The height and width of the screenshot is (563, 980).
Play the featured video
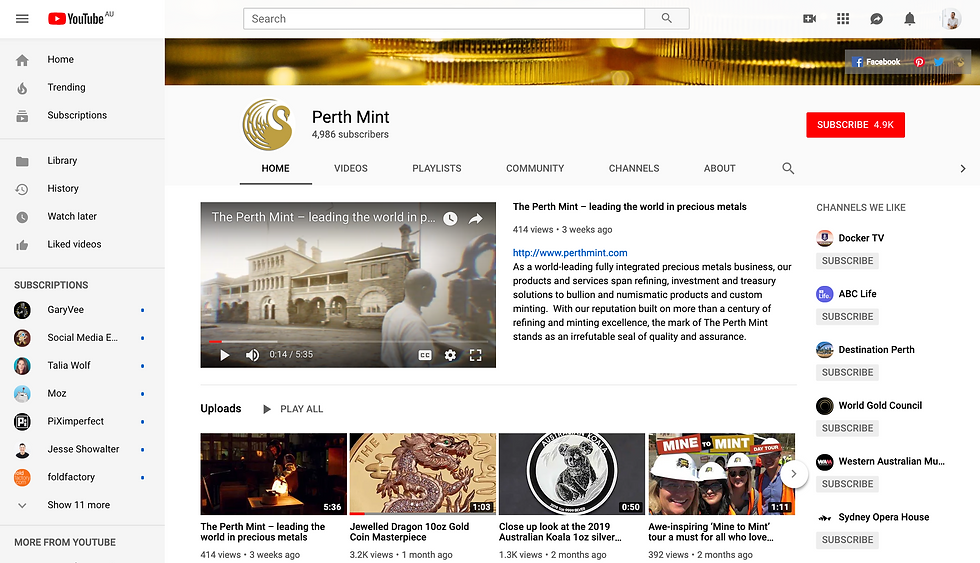click(x=224, y=355)
